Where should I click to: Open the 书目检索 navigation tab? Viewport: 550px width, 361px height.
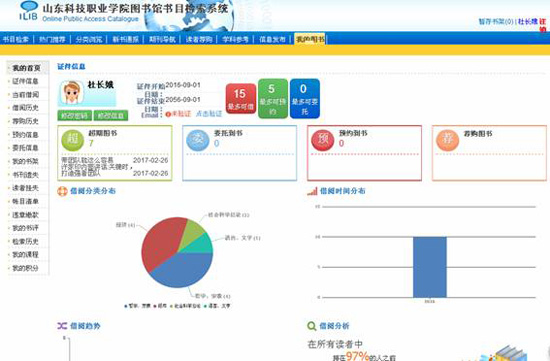tap(15, 39)
